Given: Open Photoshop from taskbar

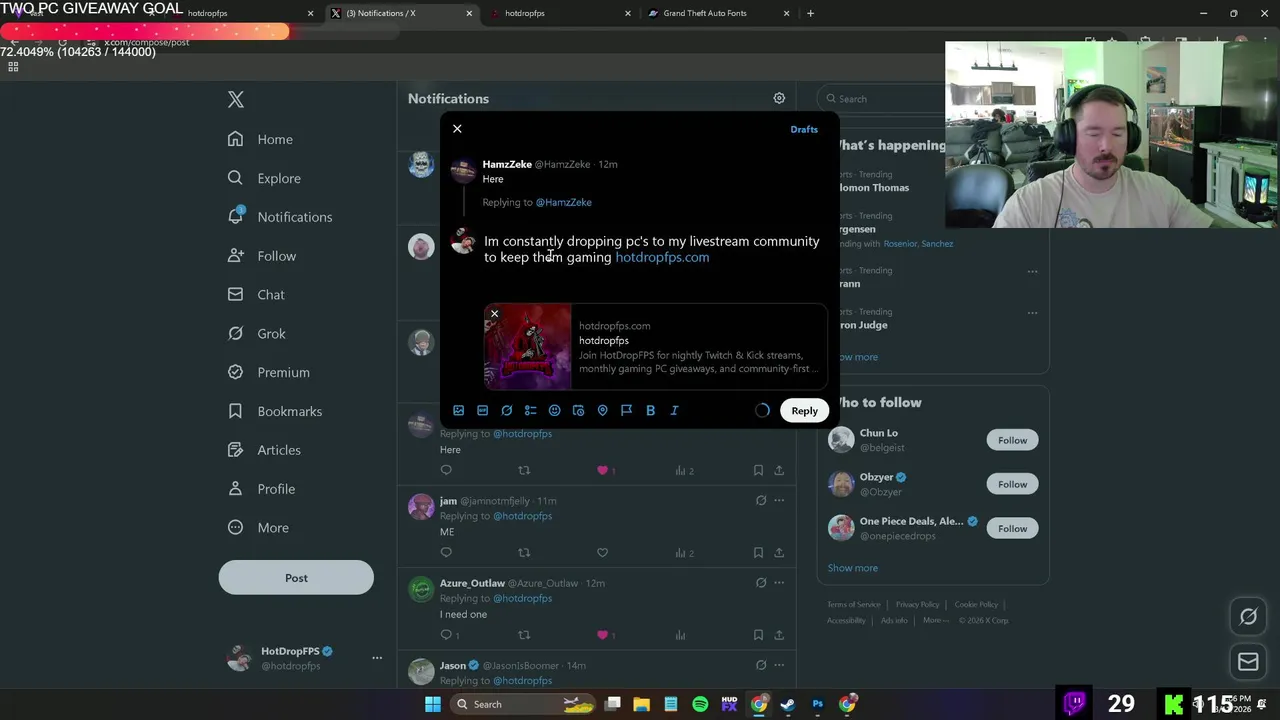Looking at the screenshot, I should pyautogui.click(x=817, y=704).
